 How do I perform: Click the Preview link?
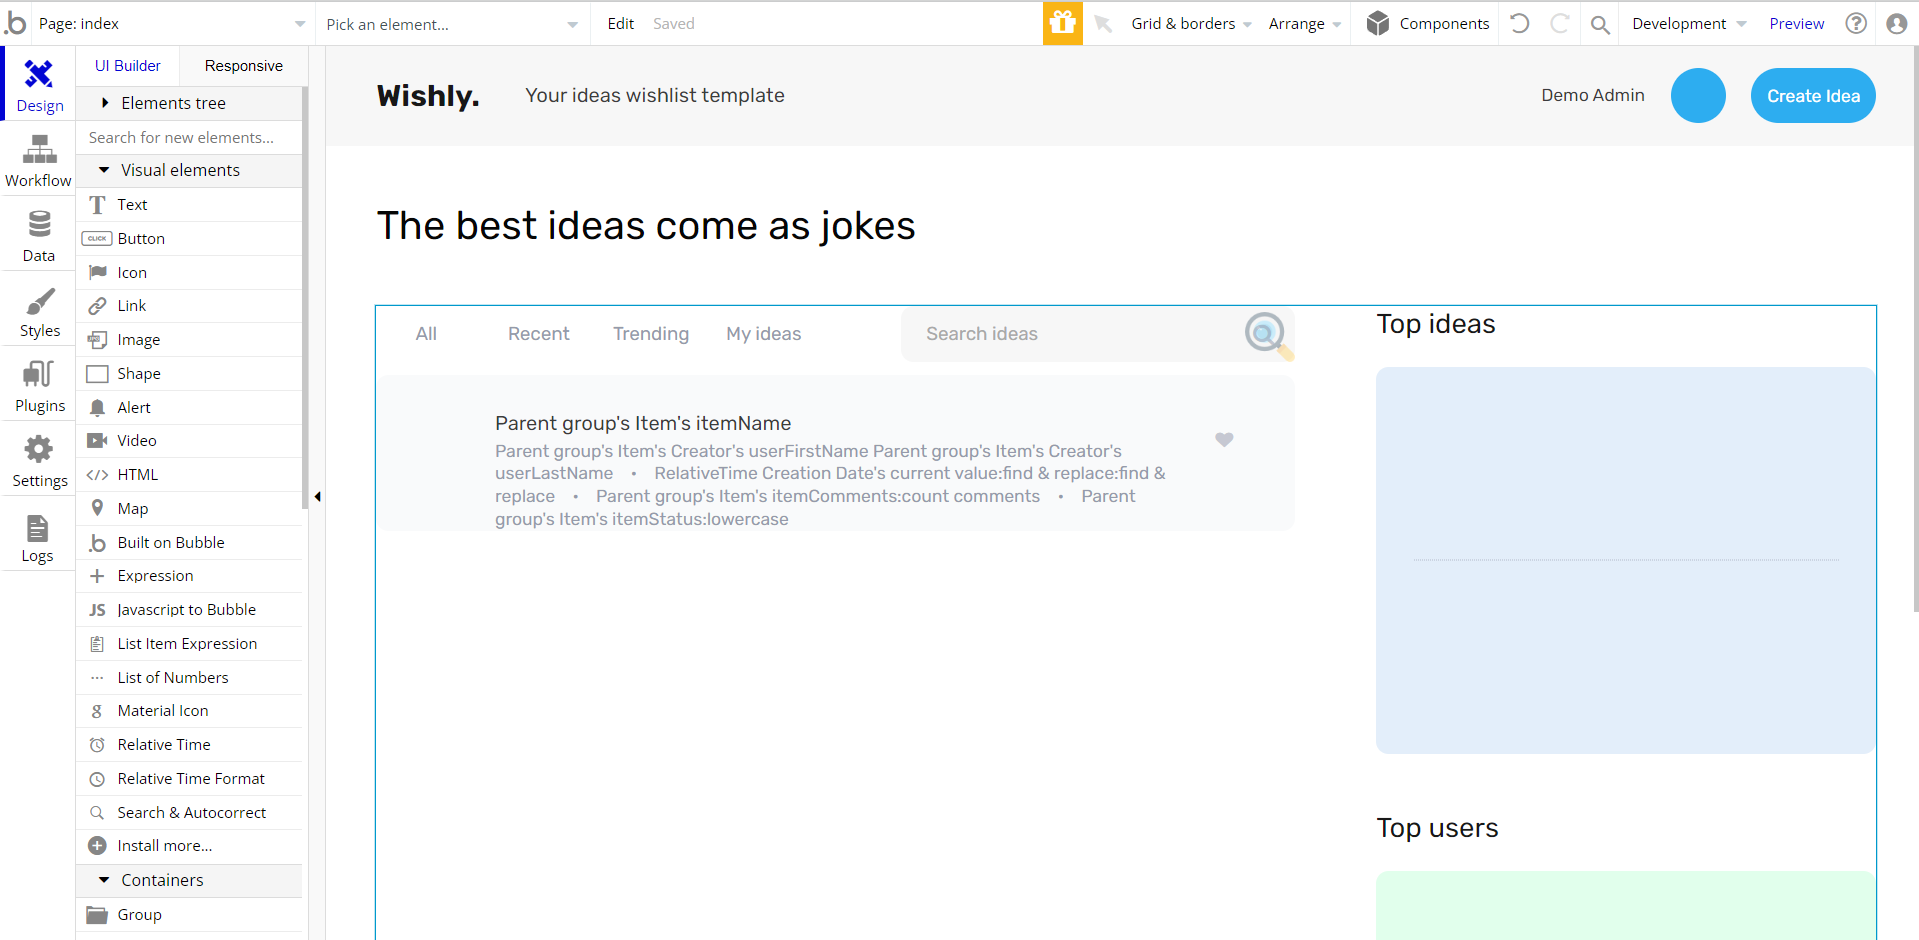point(1796,23)
